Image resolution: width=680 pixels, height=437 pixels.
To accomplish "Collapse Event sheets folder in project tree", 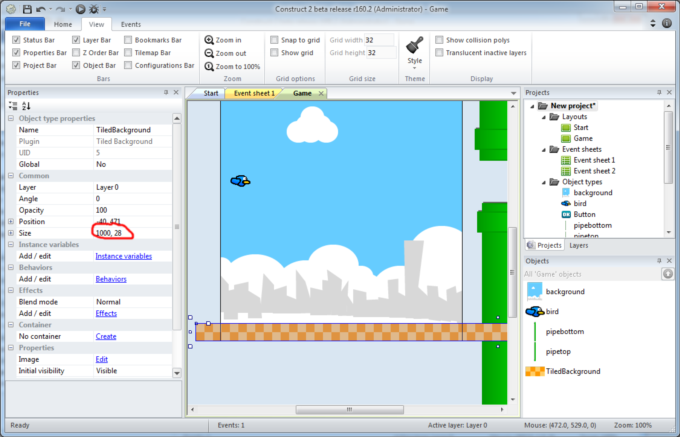I will 544,150.
